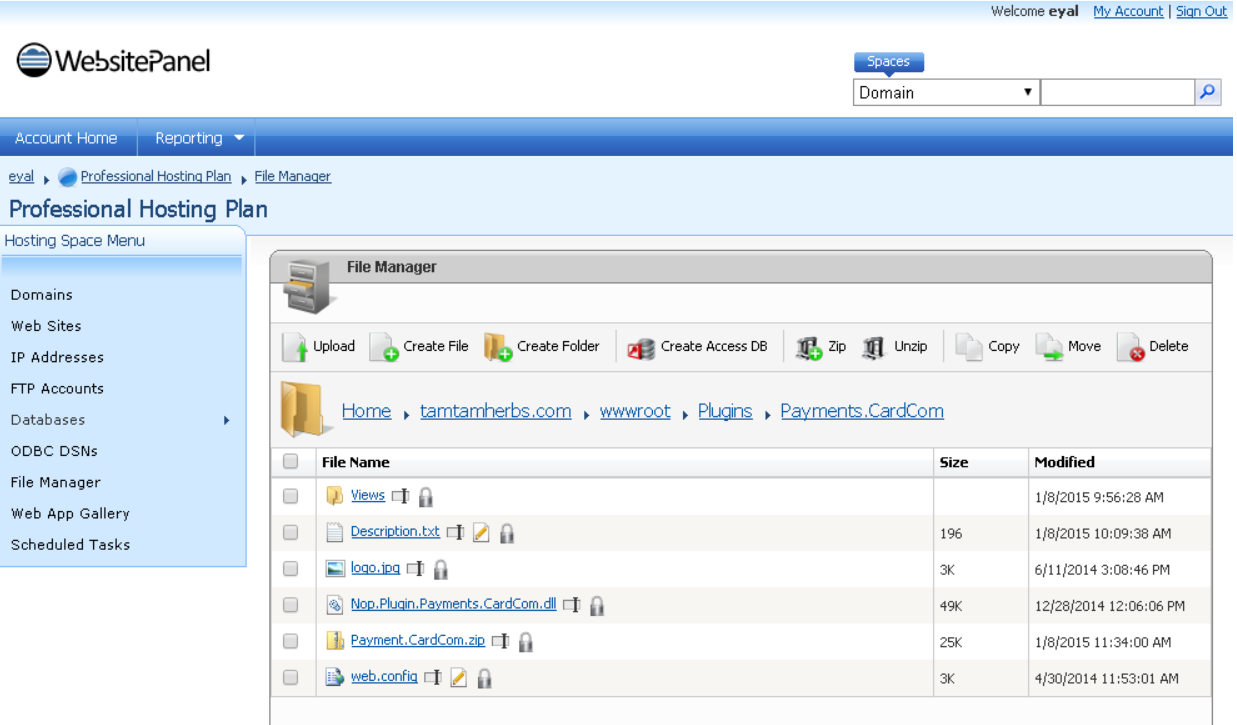This screenshot has height=725, width=1237.
Task: Click Professional Hosting Plan breadcrumb link
Action: click(x=156, y=177)
